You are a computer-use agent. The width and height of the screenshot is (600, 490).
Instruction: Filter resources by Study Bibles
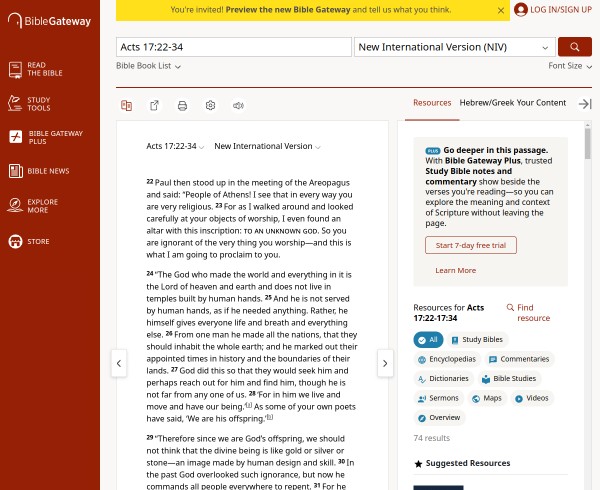click(x=477, y=340)
